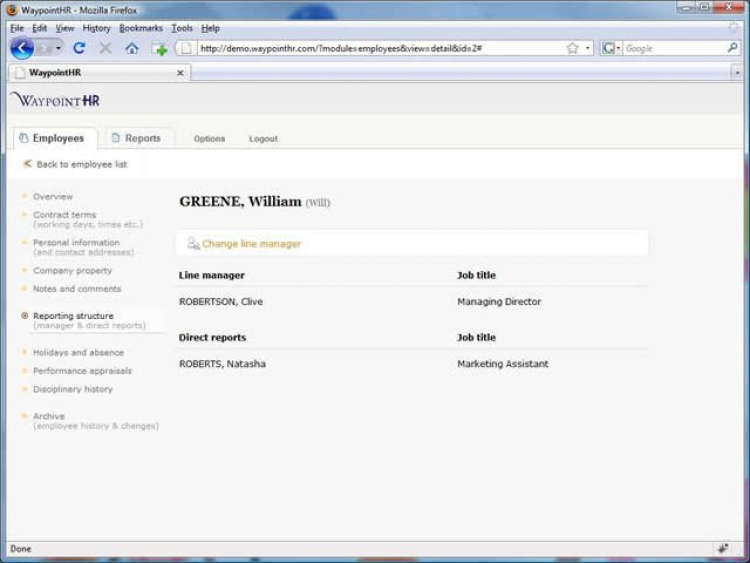Open Notes and comments section
750x563 pixels.
pos(77,288)
